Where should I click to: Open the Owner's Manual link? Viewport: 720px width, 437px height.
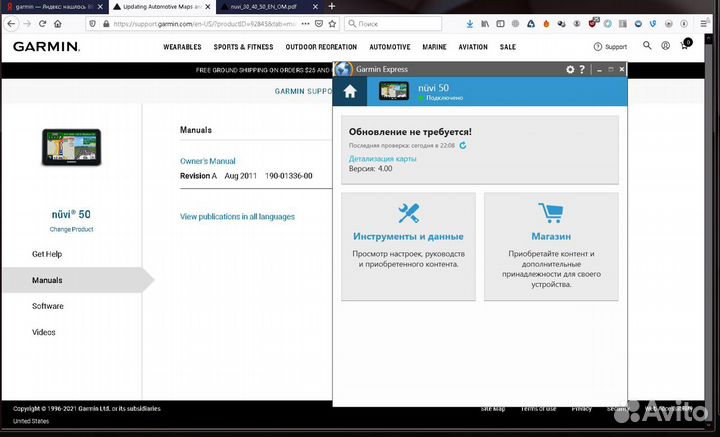207,161
